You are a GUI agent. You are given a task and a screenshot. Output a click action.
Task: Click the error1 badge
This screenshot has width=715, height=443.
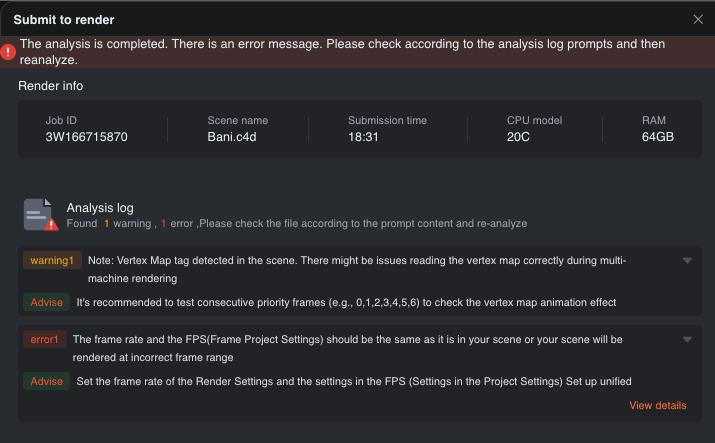tap(44, 340)
